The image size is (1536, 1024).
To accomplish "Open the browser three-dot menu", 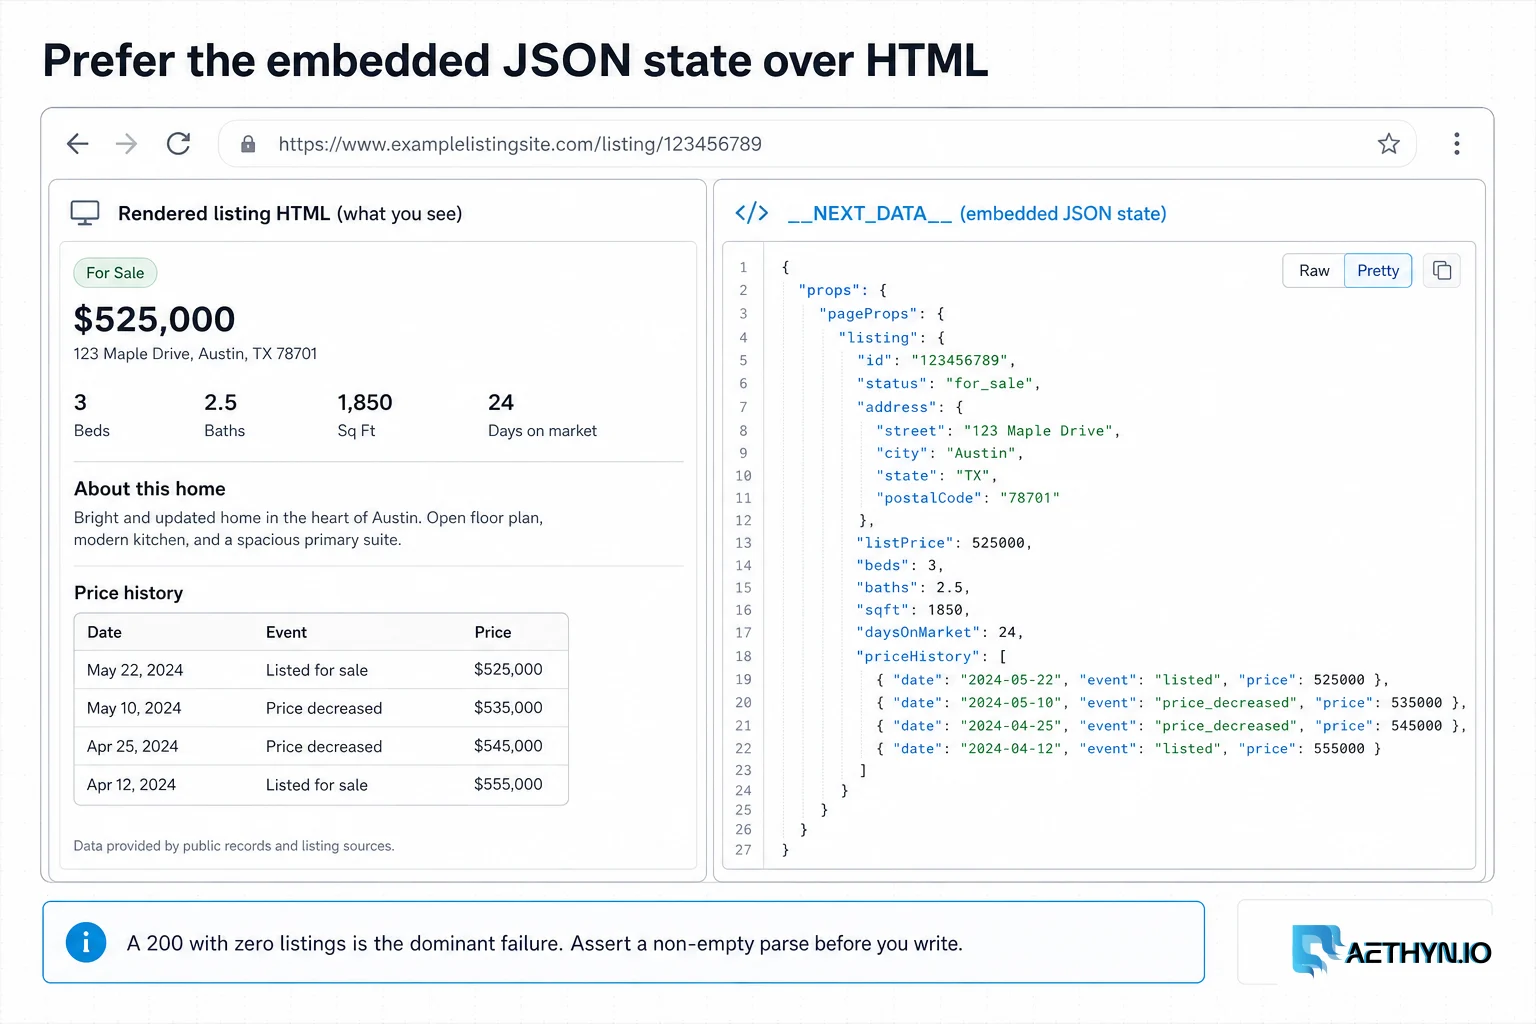I will 1457,144.
